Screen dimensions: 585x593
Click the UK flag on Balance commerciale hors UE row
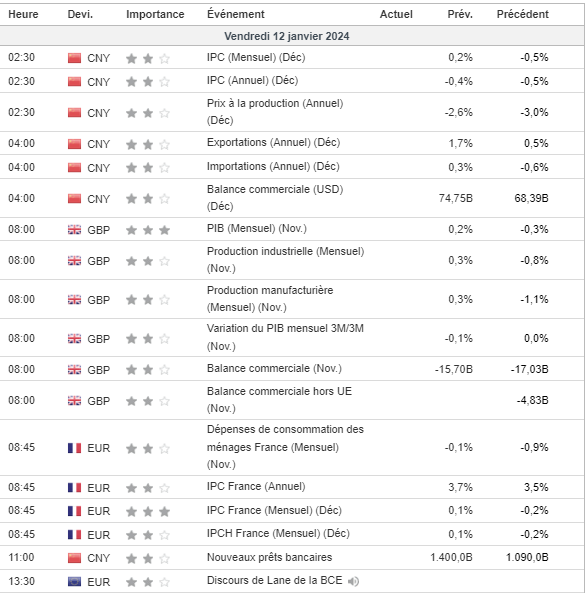[x=74, y=401]
